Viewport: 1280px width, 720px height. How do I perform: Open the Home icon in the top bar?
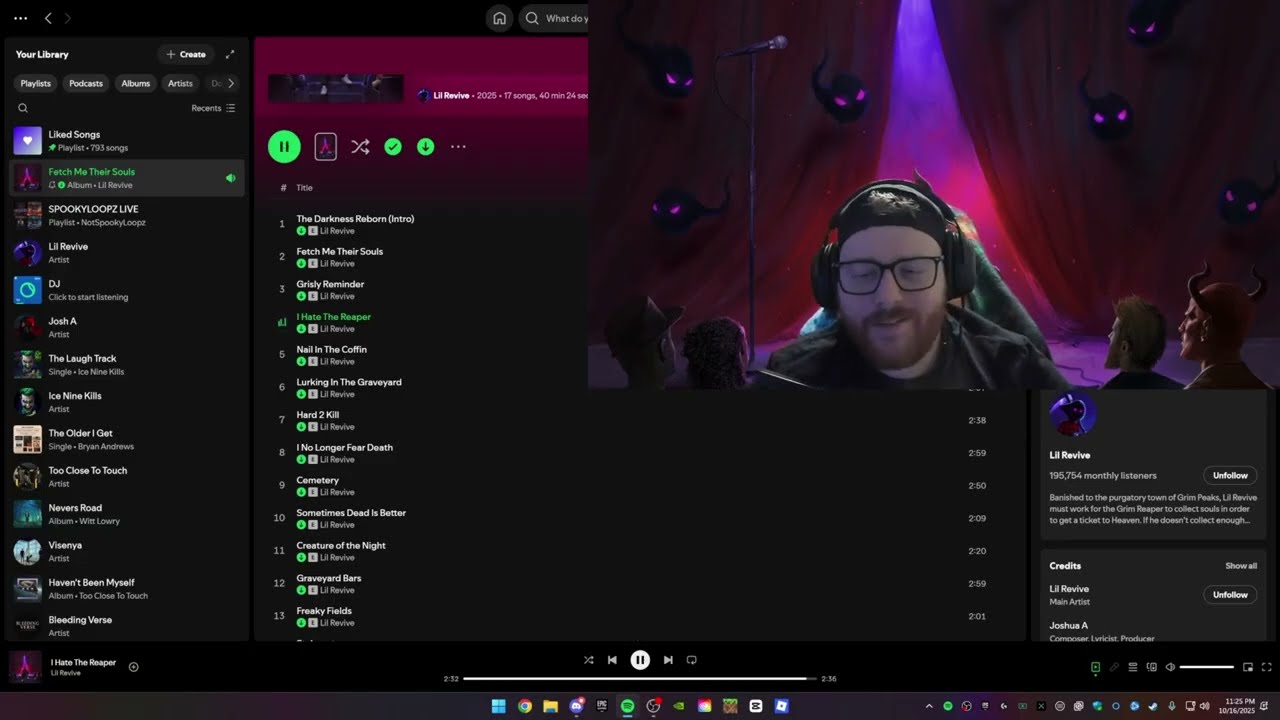(x=499, y=18)
